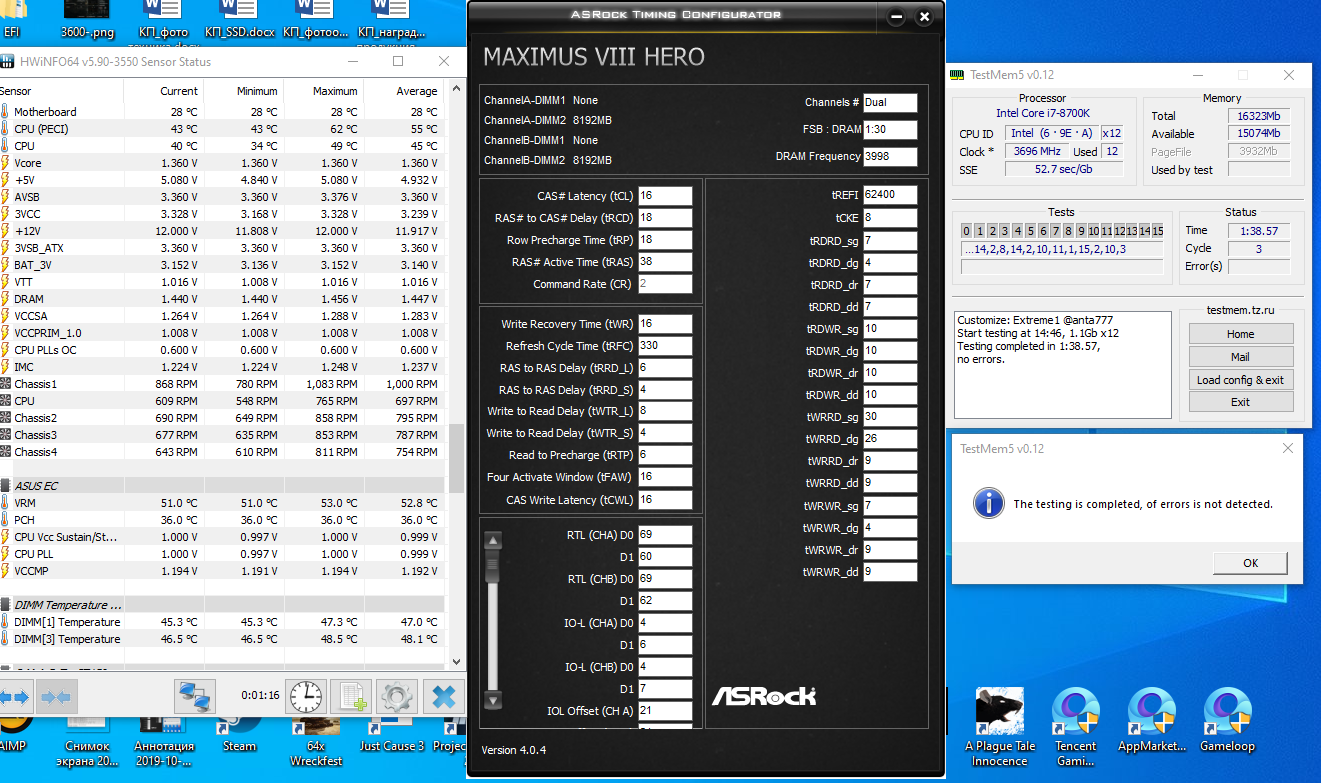Viewport: 1321px width, 783px height.
Task: Select the Аннотация 2019-10 desktop file
Action: click(164, 742)
